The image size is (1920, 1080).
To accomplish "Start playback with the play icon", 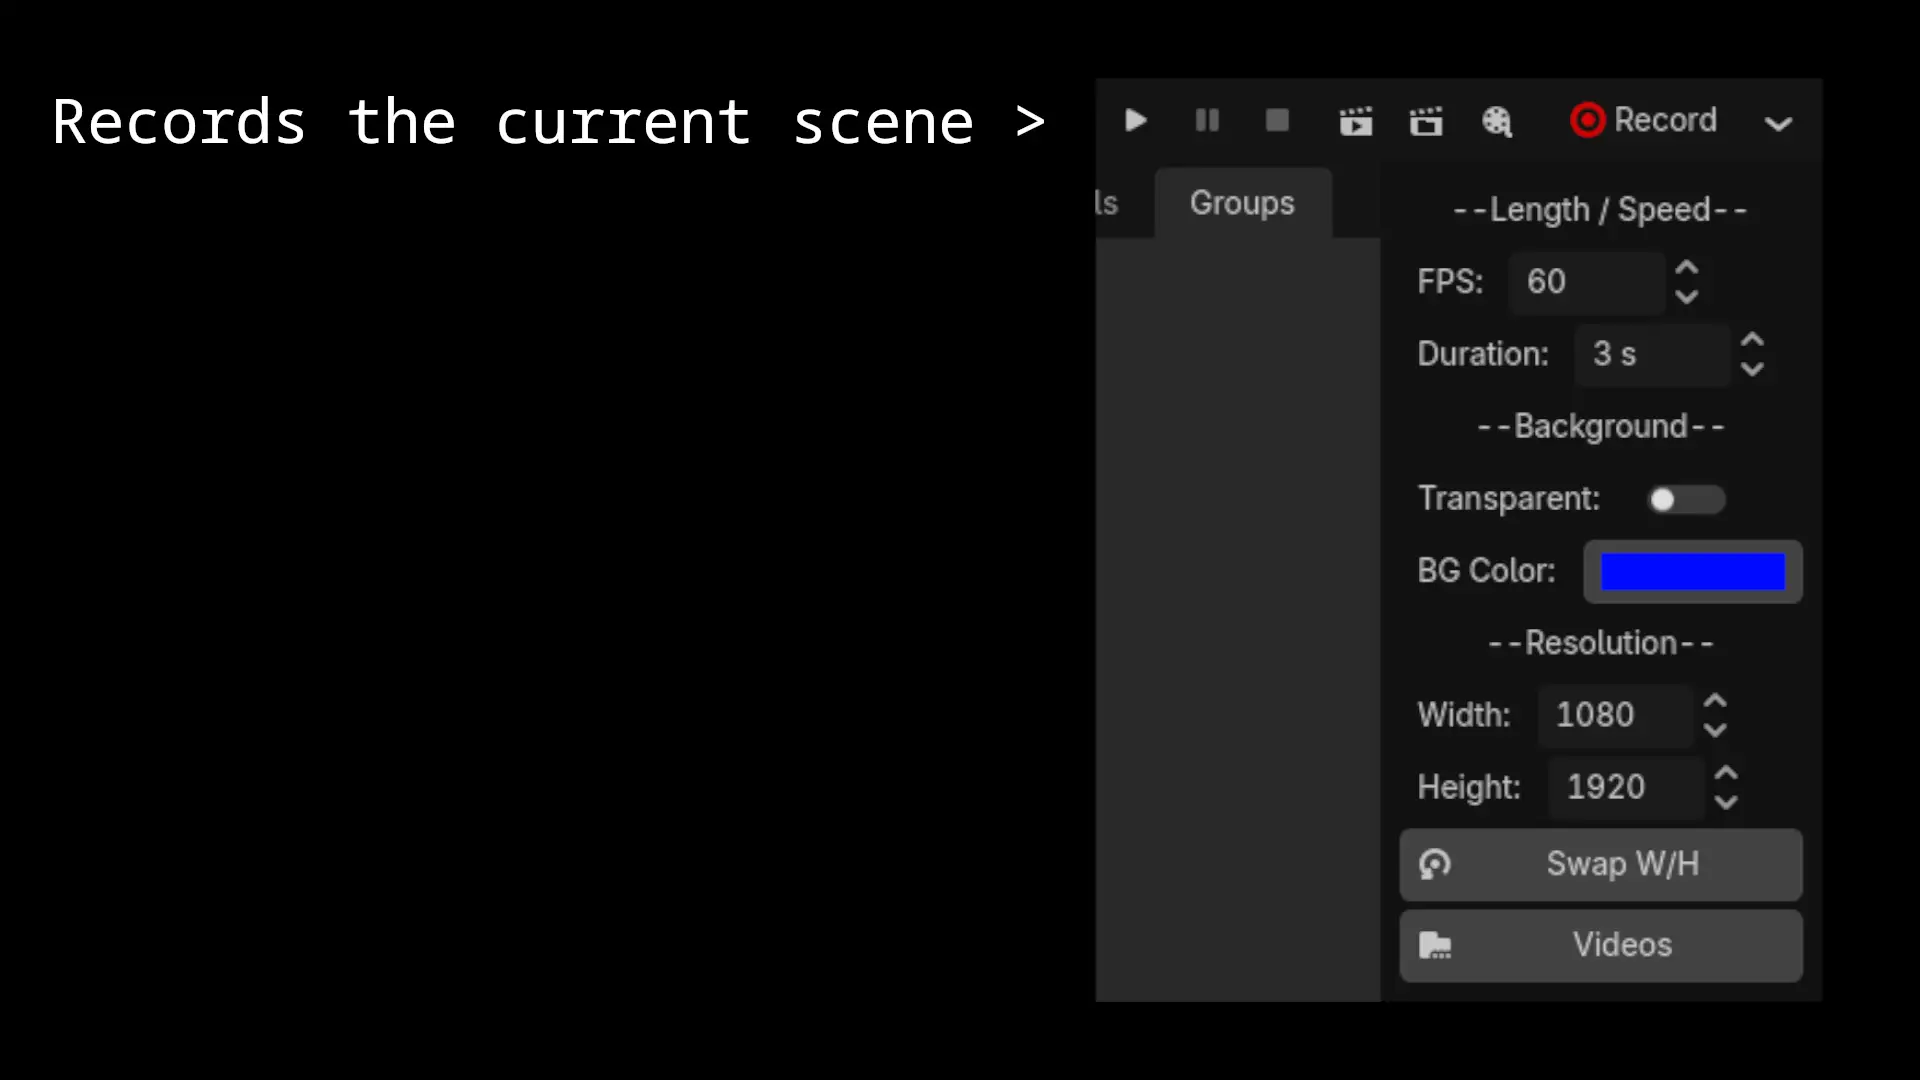I will click(x=1135, y=121).
